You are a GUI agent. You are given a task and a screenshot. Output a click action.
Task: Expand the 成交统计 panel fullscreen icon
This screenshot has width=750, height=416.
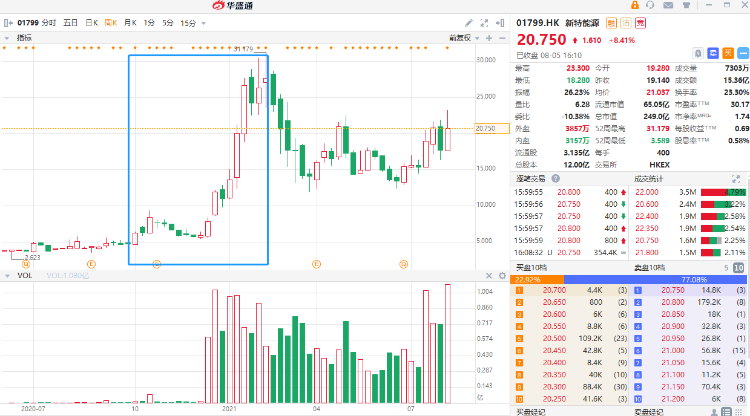pyautogui.click(x=736, y=179)
